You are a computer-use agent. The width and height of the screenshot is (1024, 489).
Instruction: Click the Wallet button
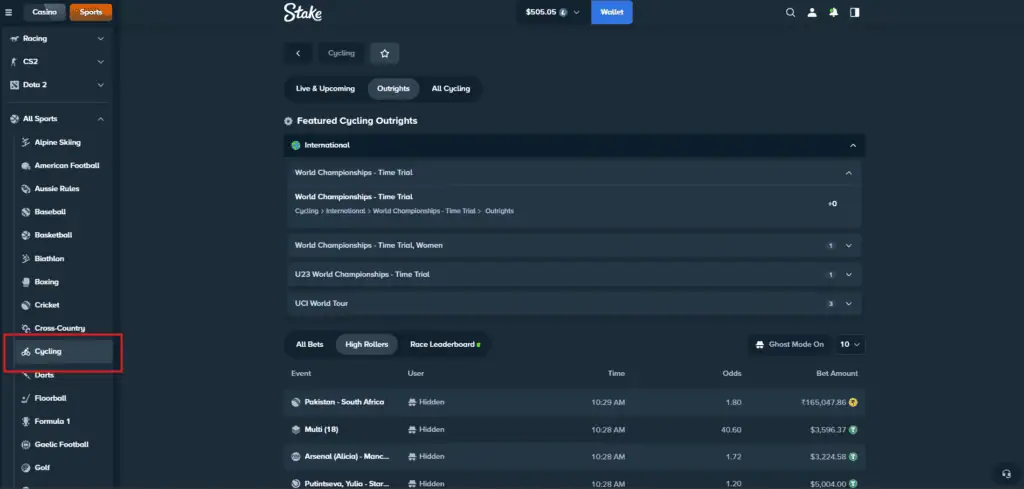(x=611, y=12)
